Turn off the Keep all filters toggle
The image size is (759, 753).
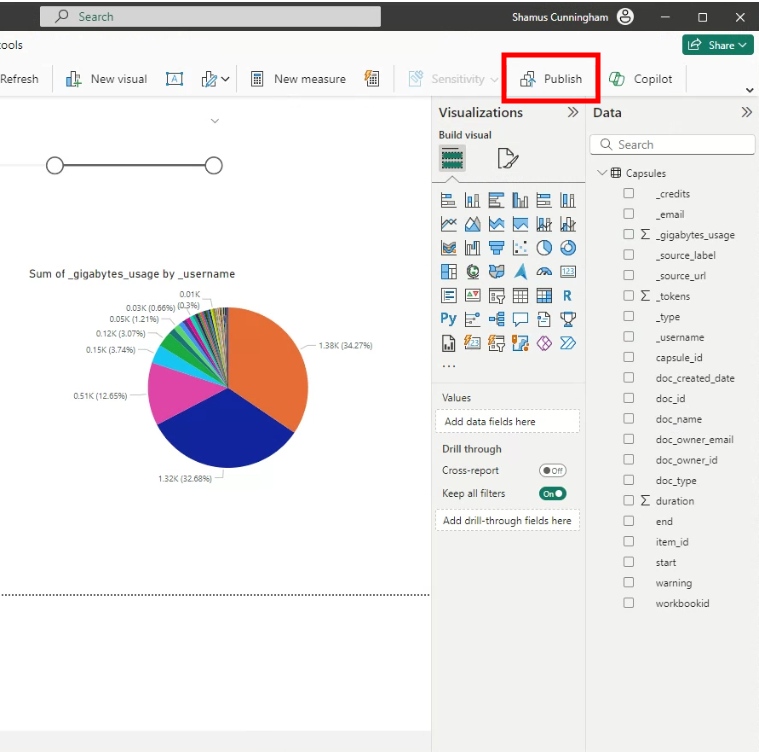pyautogui.click(x=552, y=494)
